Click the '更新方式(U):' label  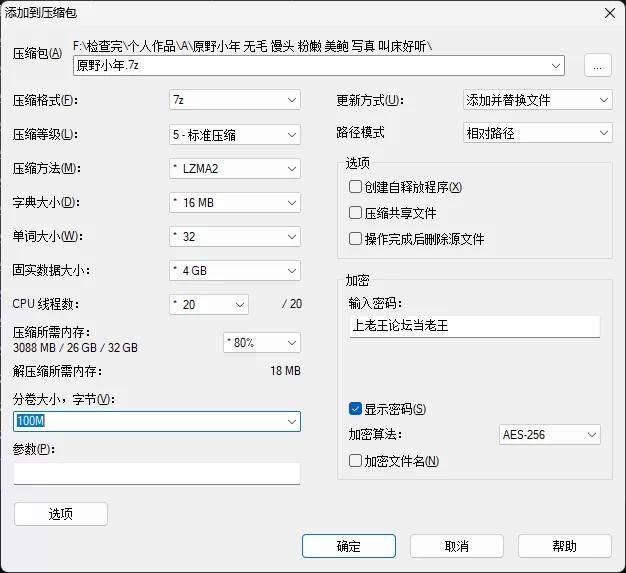370,100
